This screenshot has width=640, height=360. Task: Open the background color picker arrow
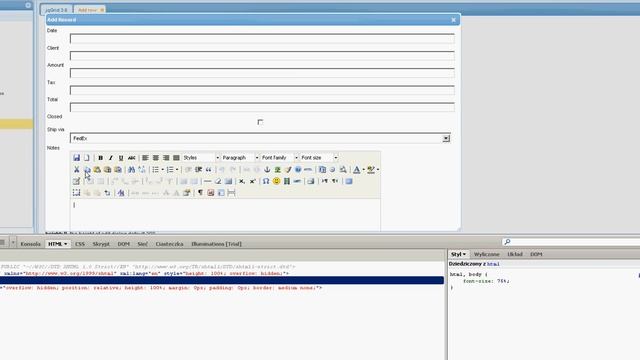(x=378, y=169)
